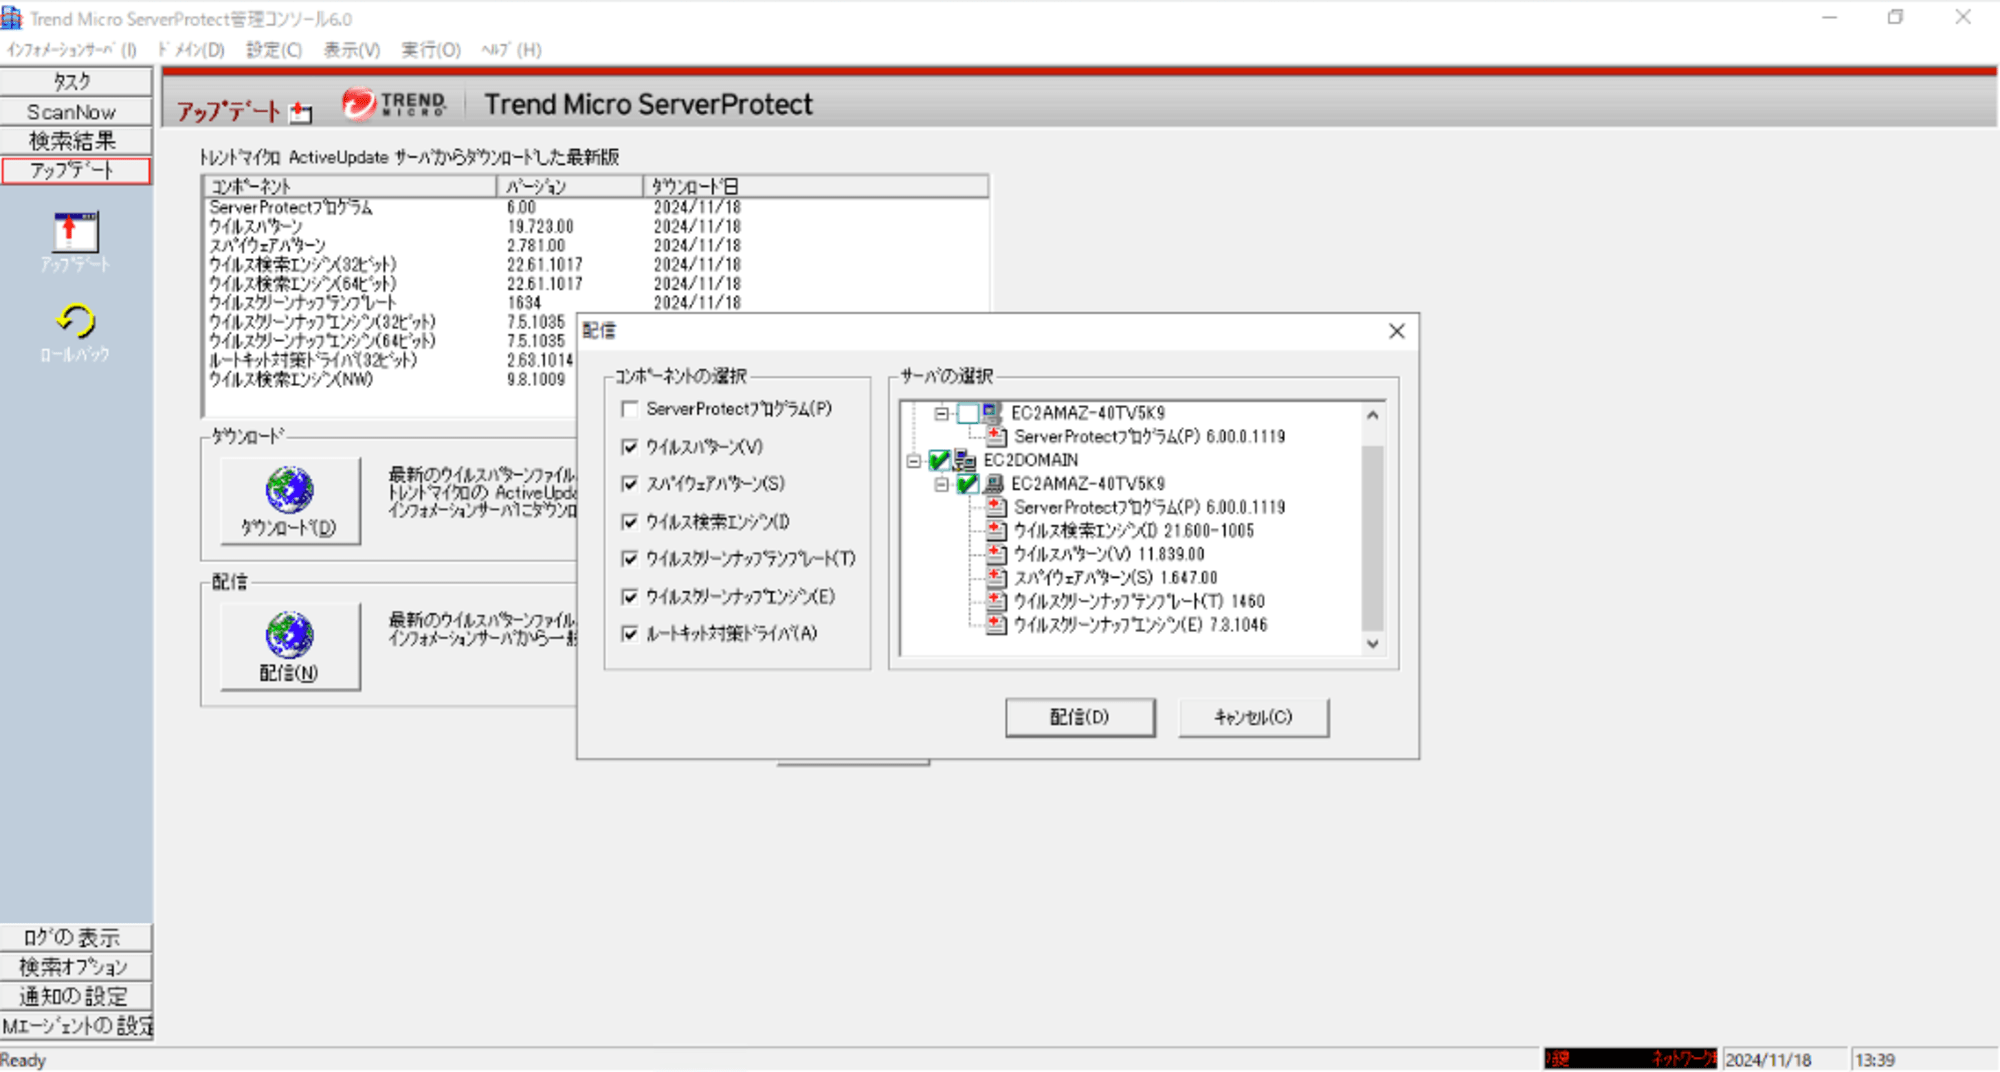Image resolution: width=2000 pixels, height=1072 pixels.
Task: Expand the 通知の設定 sidebar section
Action: (x=76, y=996)
